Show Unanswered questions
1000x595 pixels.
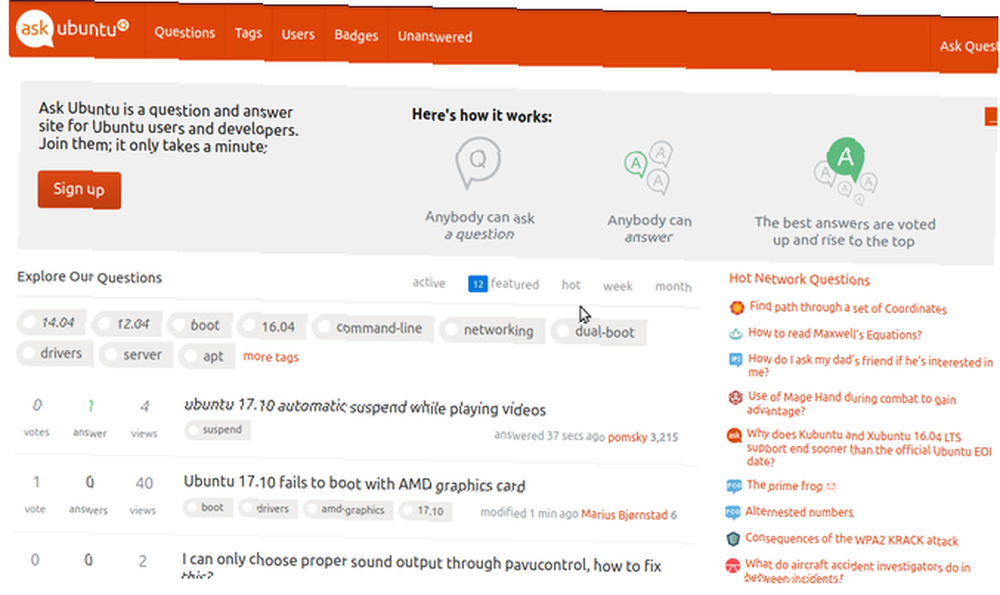click(x=435, y=37)
